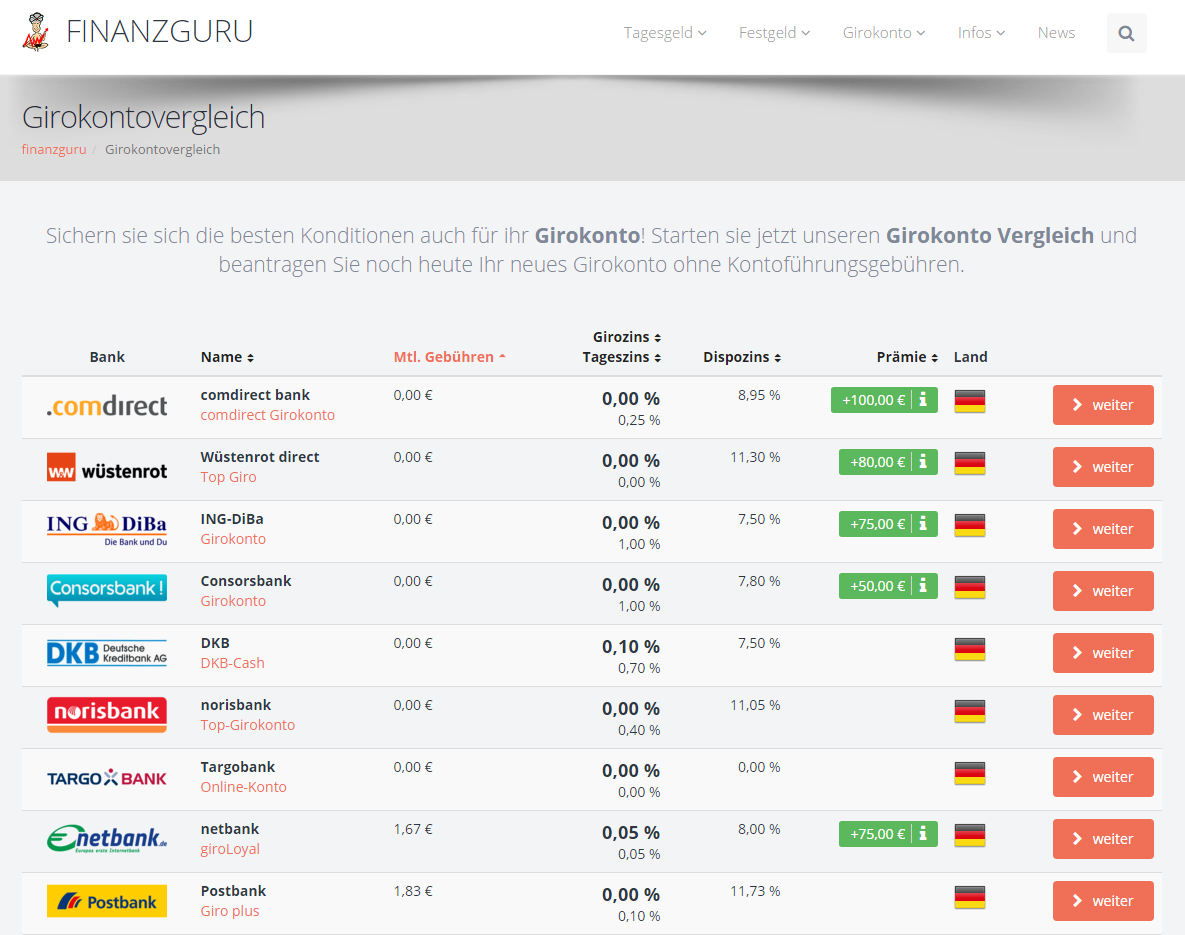
Task: Open the search magnifier icon
Action: [x=1126, y=33]
